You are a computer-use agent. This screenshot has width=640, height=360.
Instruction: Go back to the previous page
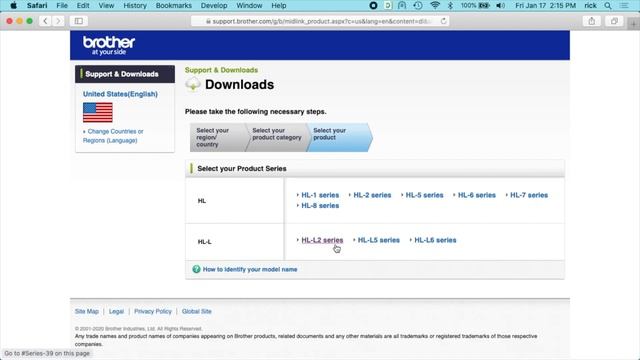[45, 21]
